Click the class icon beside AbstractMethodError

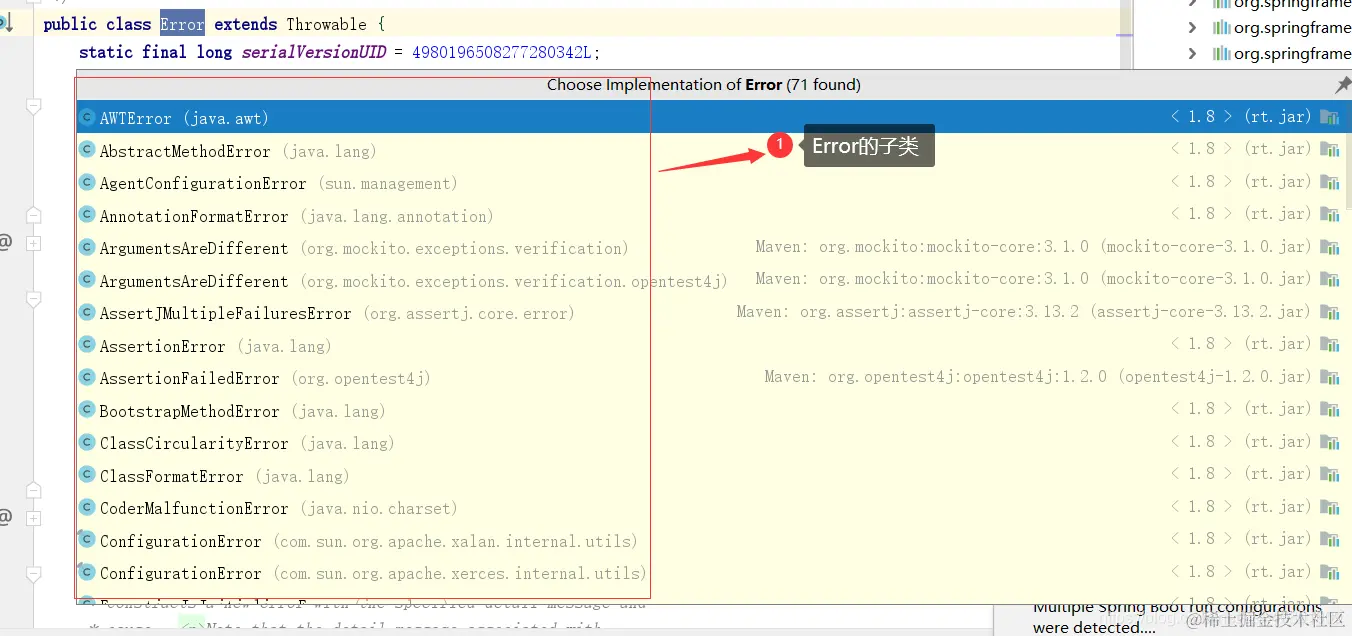pyautogui.click(x=87, y=151)
